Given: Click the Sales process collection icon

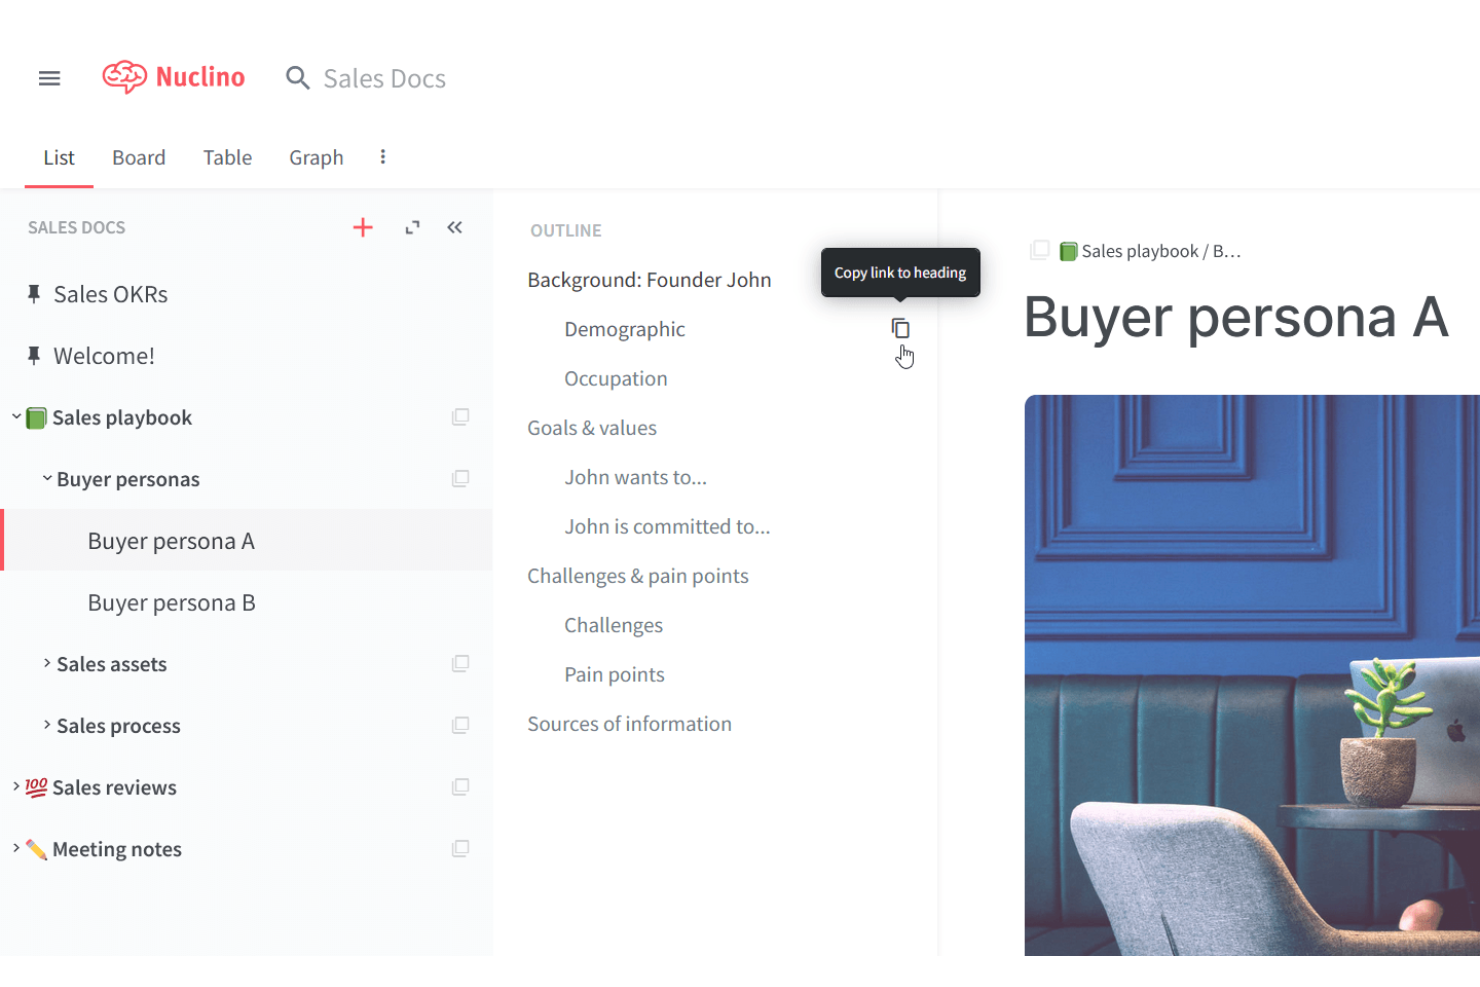Looking at the screenshot, I should 461,725.
